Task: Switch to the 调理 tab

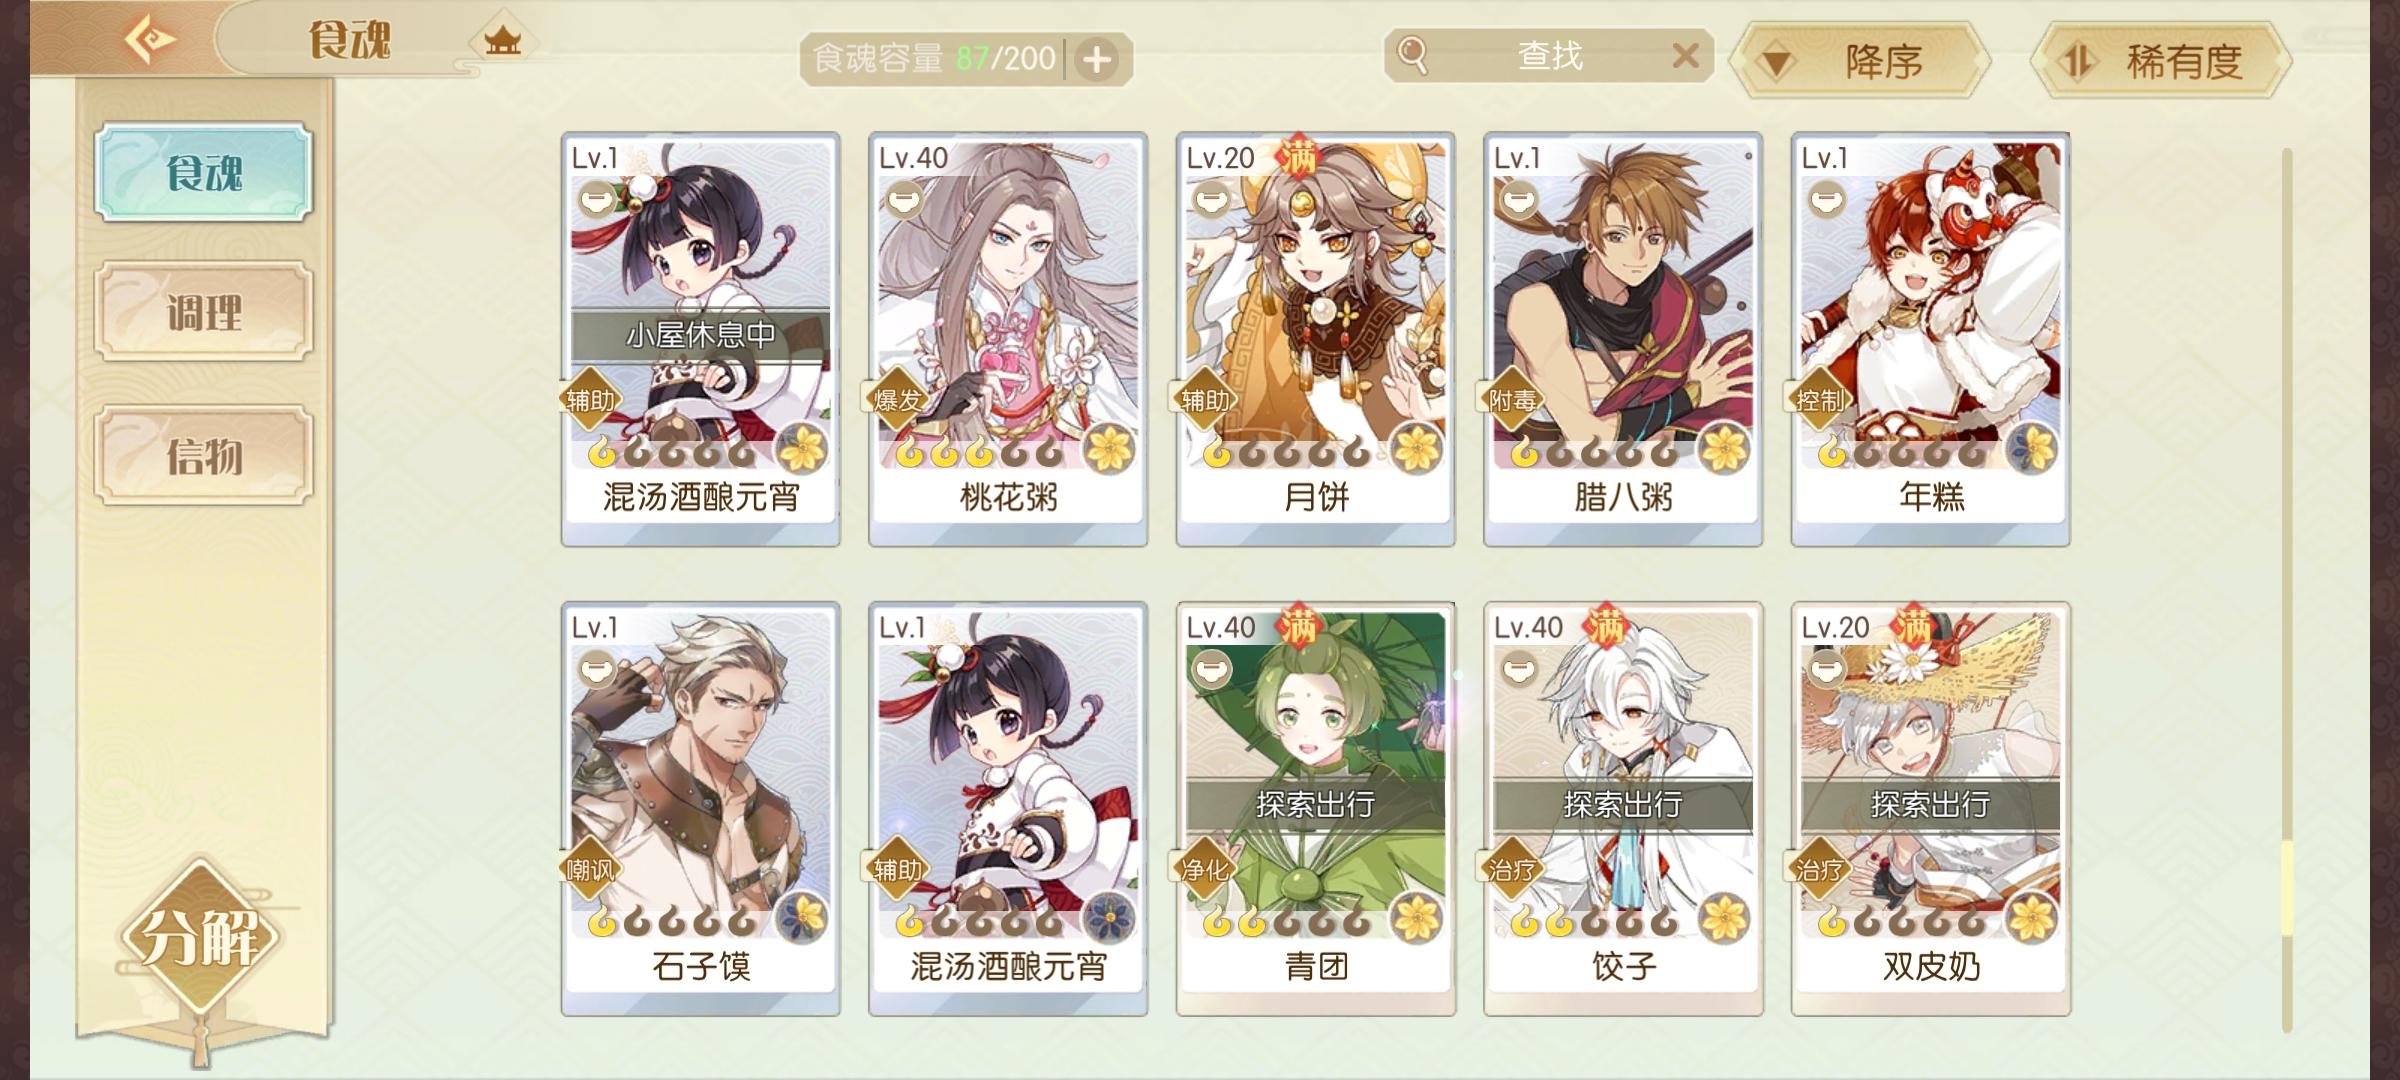Action: [204, 312]
